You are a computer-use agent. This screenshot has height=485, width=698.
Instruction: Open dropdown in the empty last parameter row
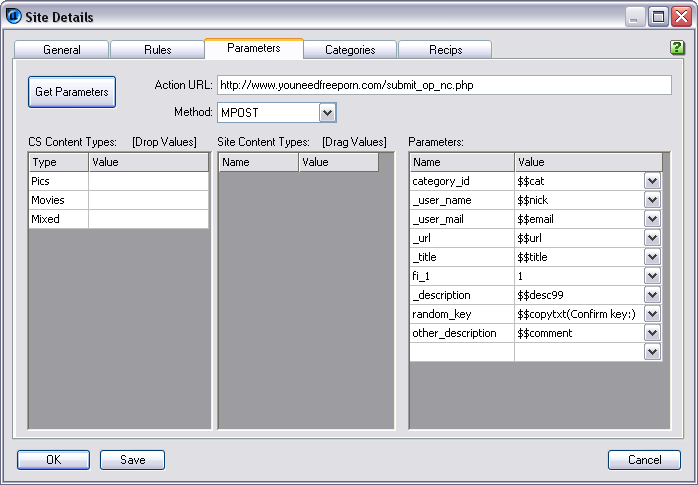(x=652, y=352)
